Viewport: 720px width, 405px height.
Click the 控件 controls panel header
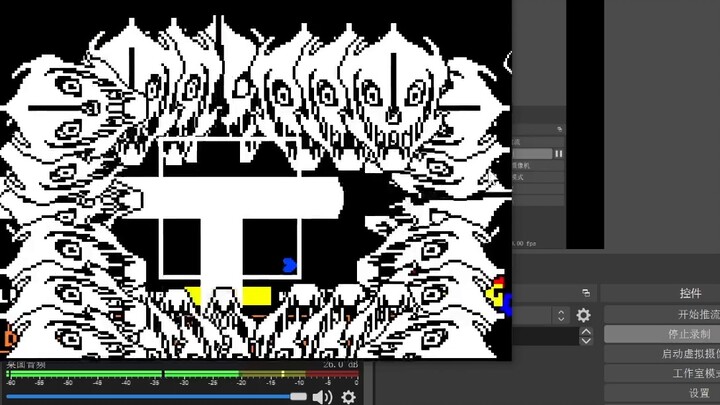tap(690, 293)
